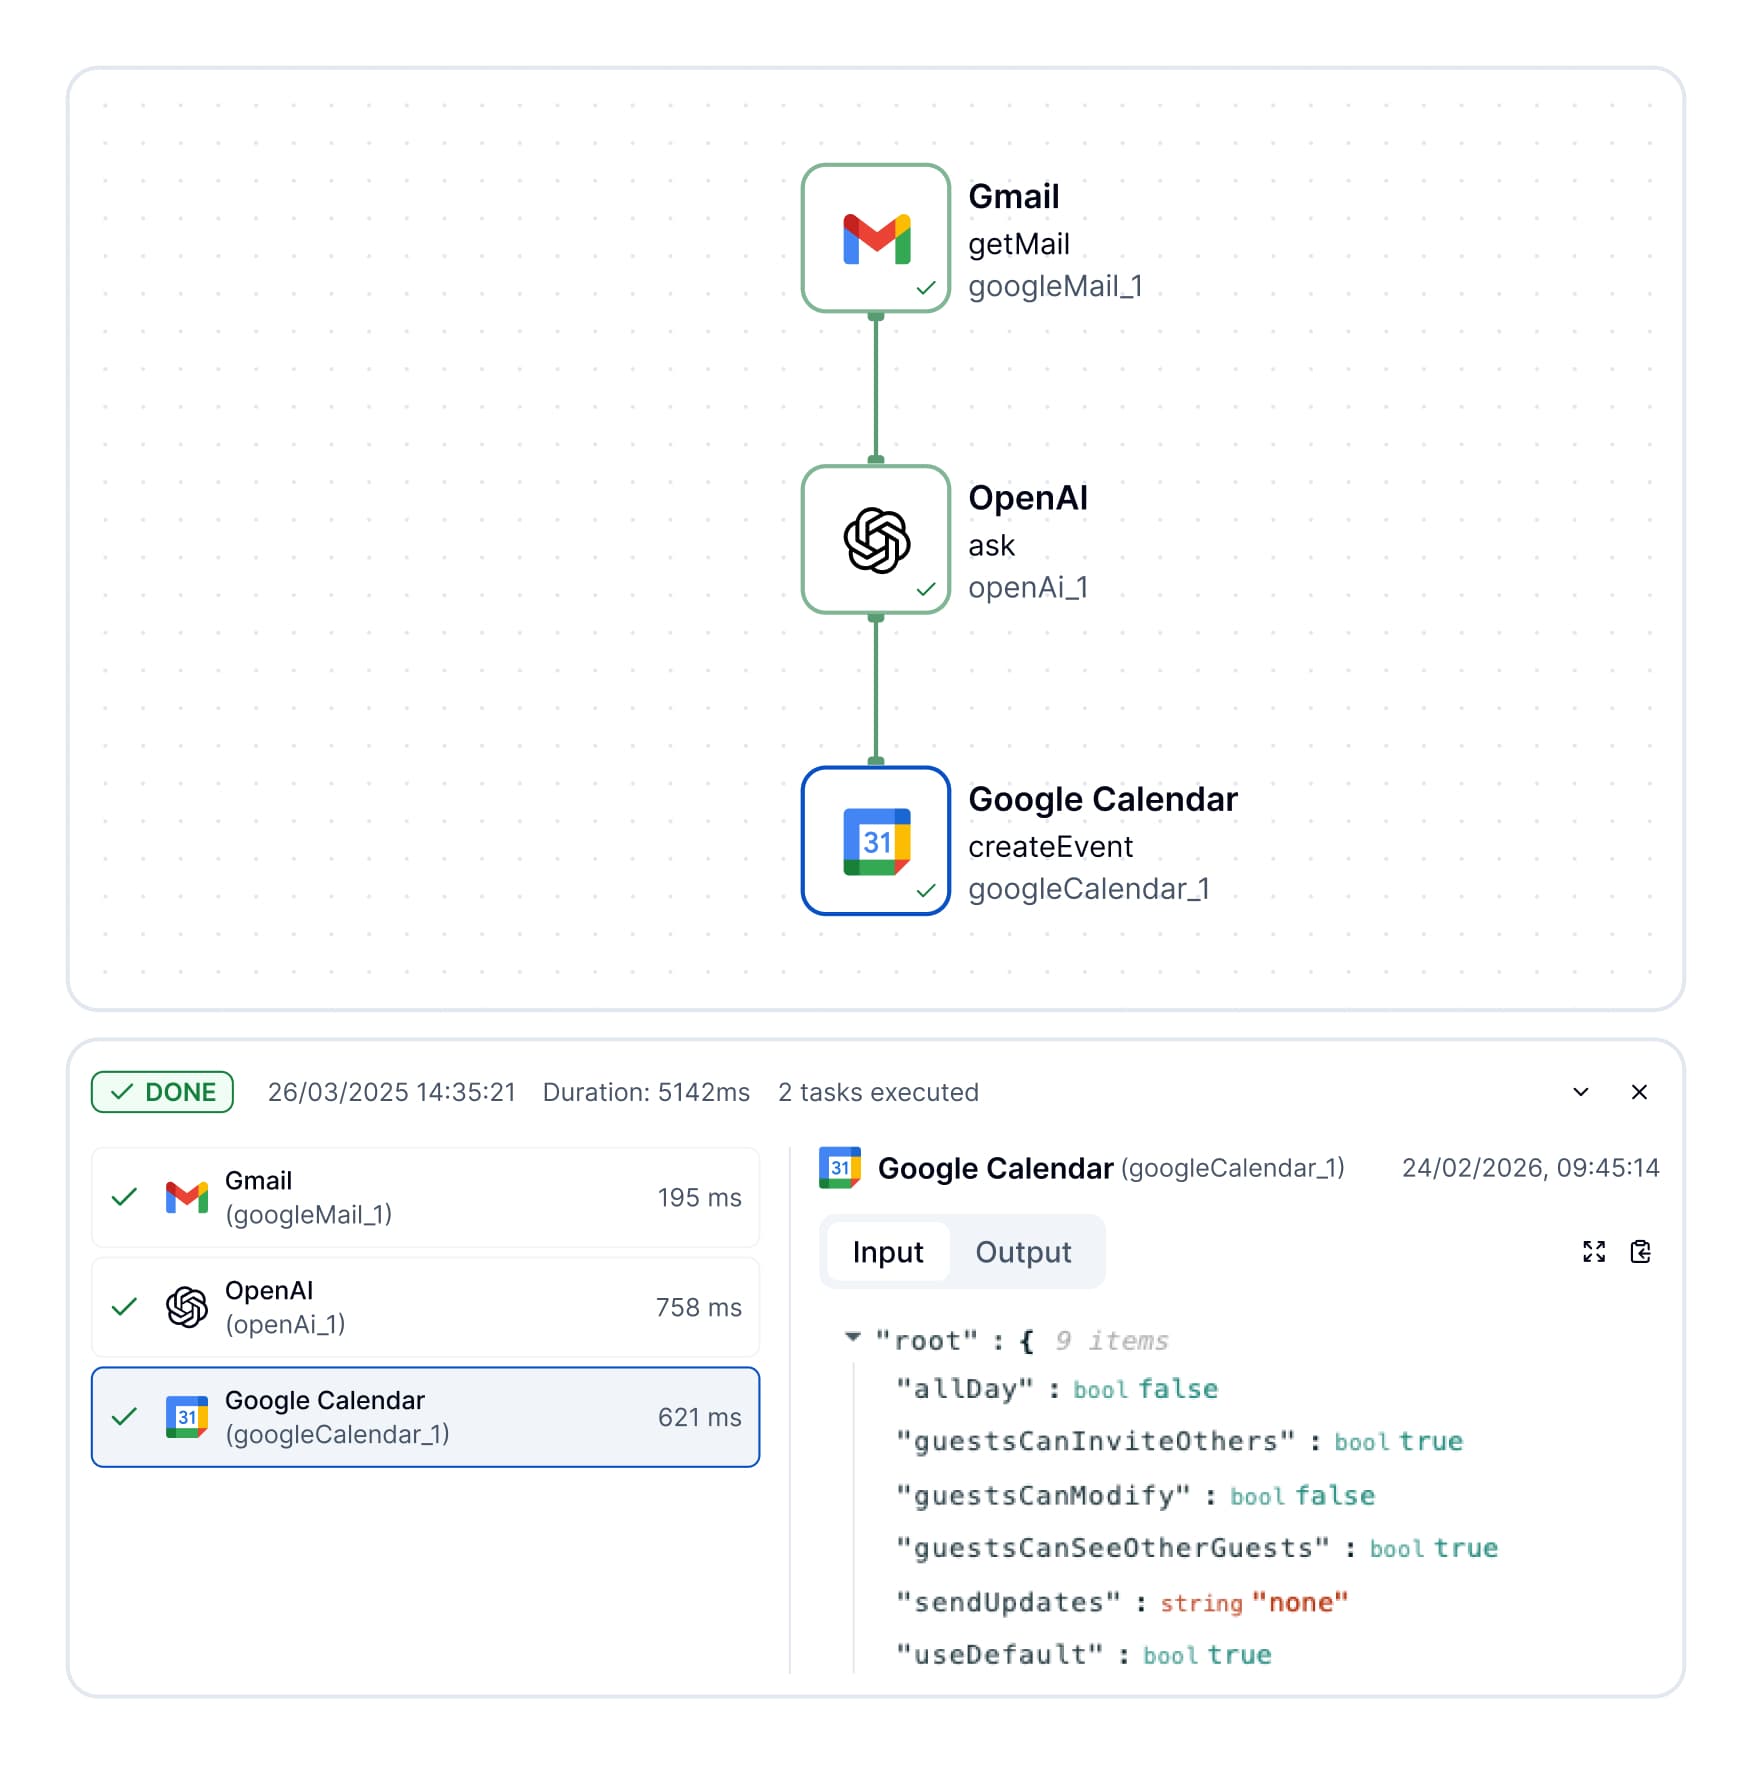Viewport: 1752px width, 1765px height.
Task: Click the Gmail icon in task list
Action: [x=187, y=1197]
